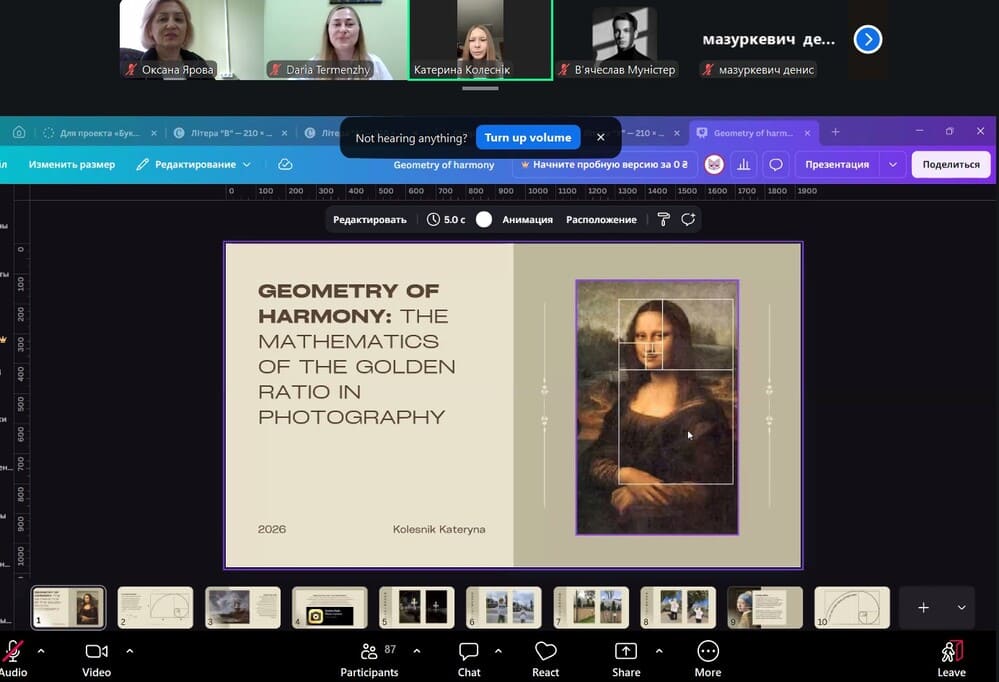Screen dimensions: 999x682
Task: Click Turn up volume button
Action: pyautogui.click(x=528, y=138)
